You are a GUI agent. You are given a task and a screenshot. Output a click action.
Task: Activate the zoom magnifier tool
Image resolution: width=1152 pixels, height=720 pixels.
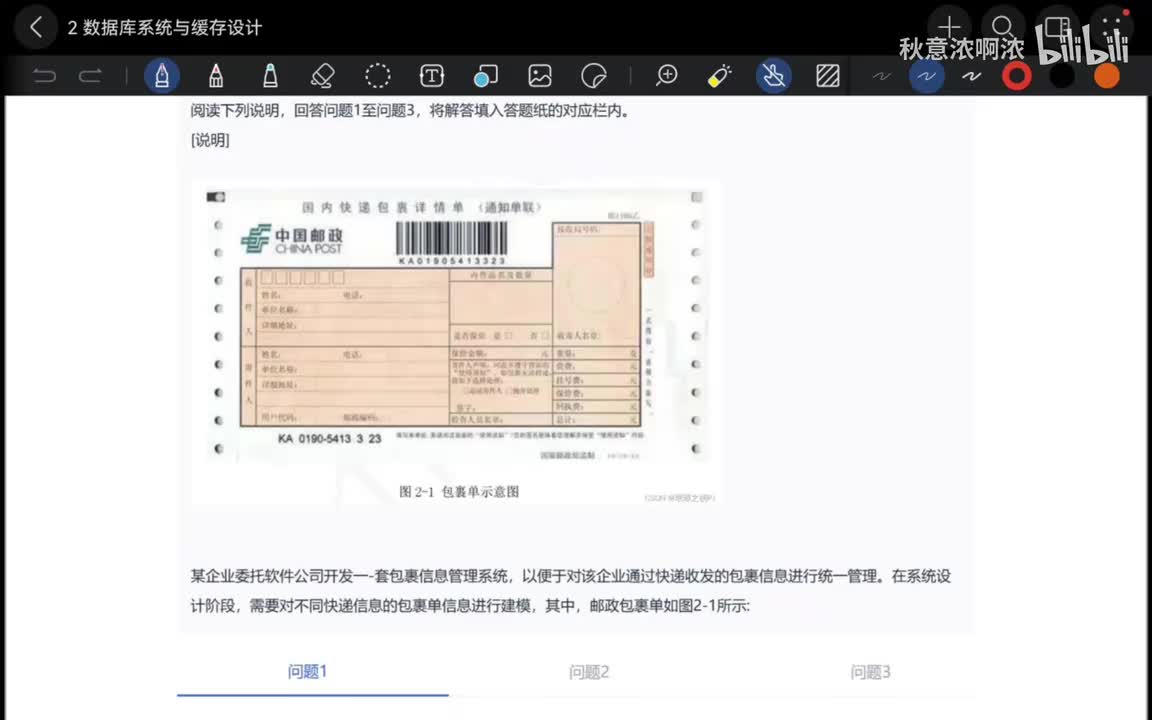pos(666,76)
